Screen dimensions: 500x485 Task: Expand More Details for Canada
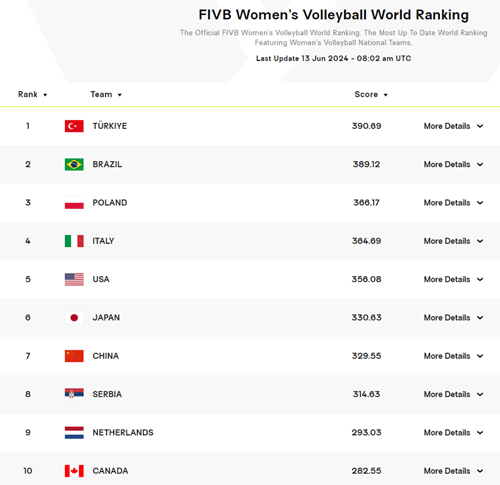click(453, 471)
